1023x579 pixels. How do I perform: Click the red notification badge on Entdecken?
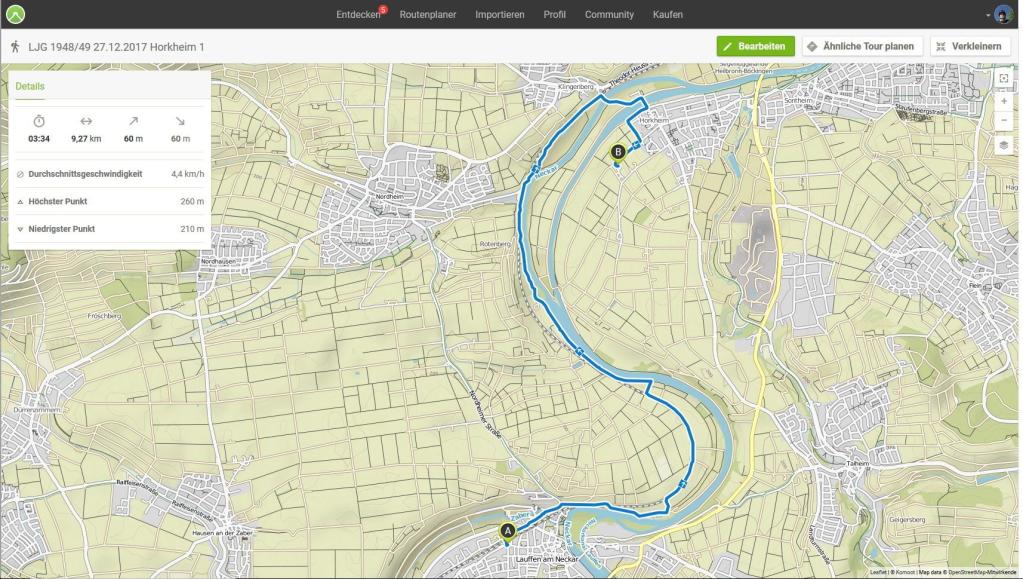click(384, 9)
